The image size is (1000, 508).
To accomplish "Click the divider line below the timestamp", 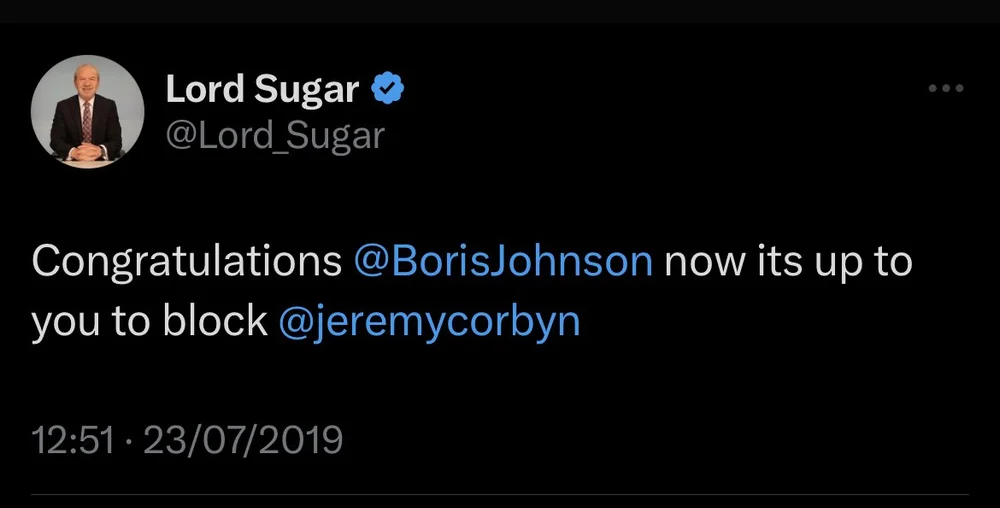I will pos(500,493).
